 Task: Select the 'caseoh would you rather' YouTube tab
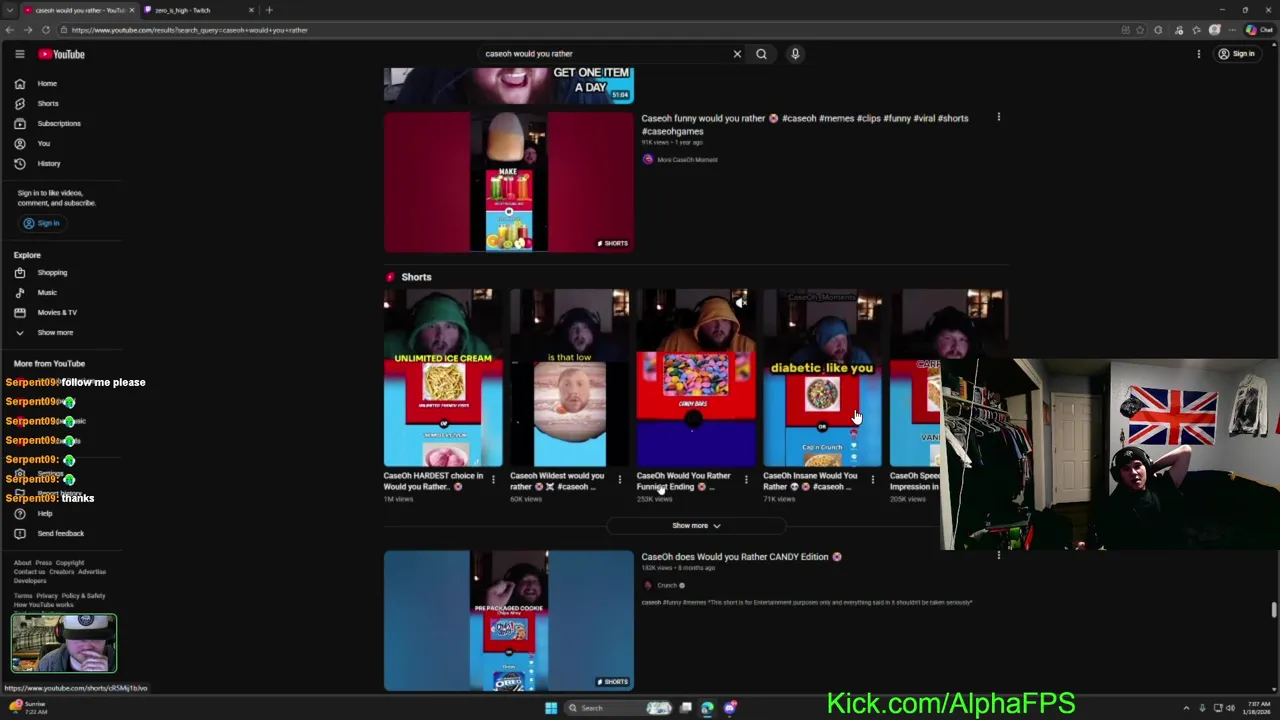coord(80,10)
